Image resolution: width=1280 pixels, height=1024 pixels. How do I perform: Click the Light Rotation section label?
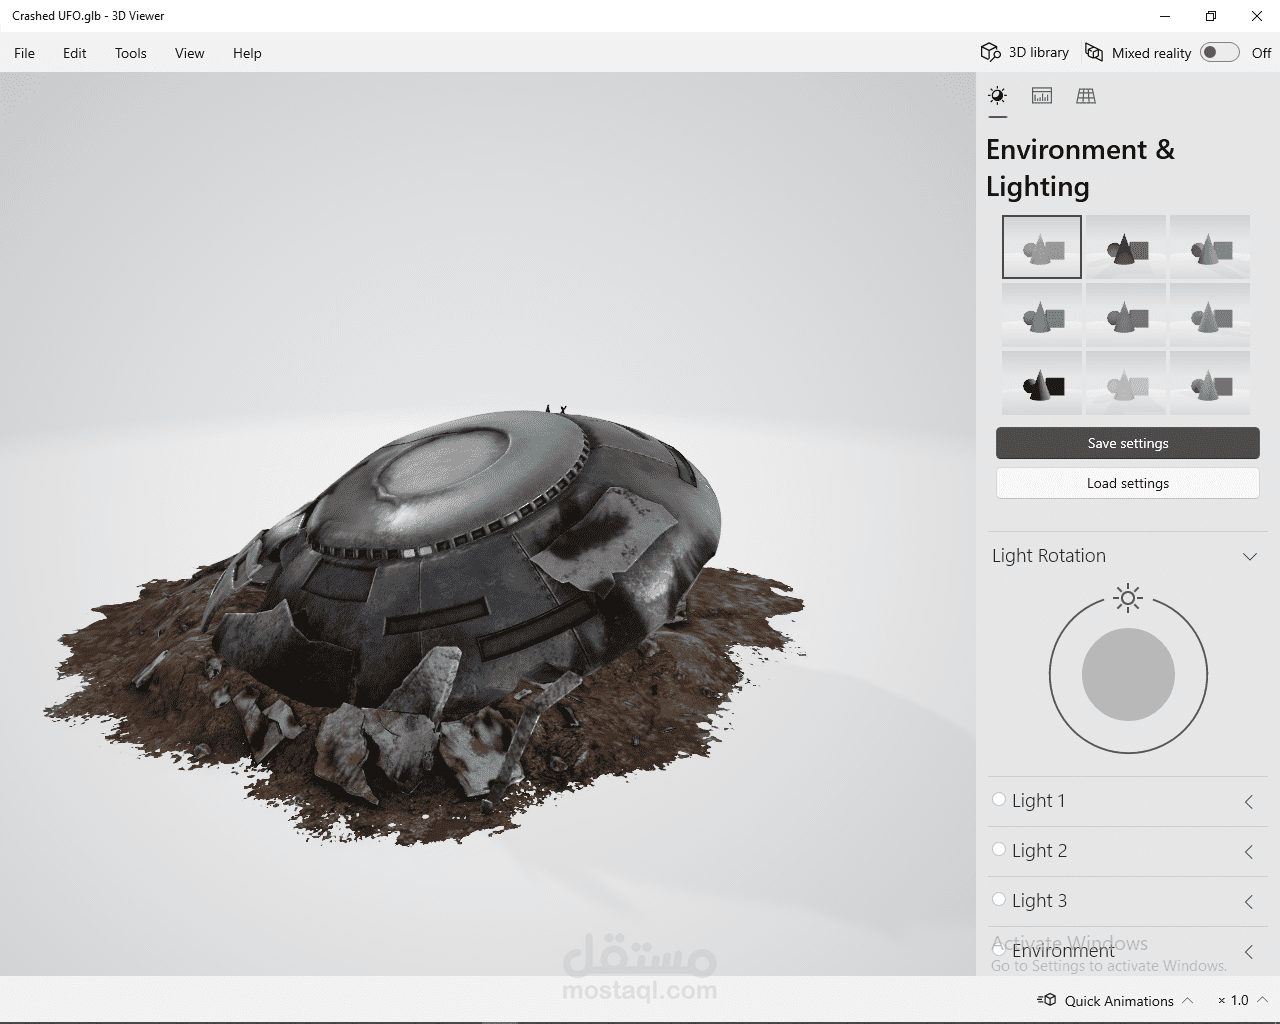[1049, 556]
